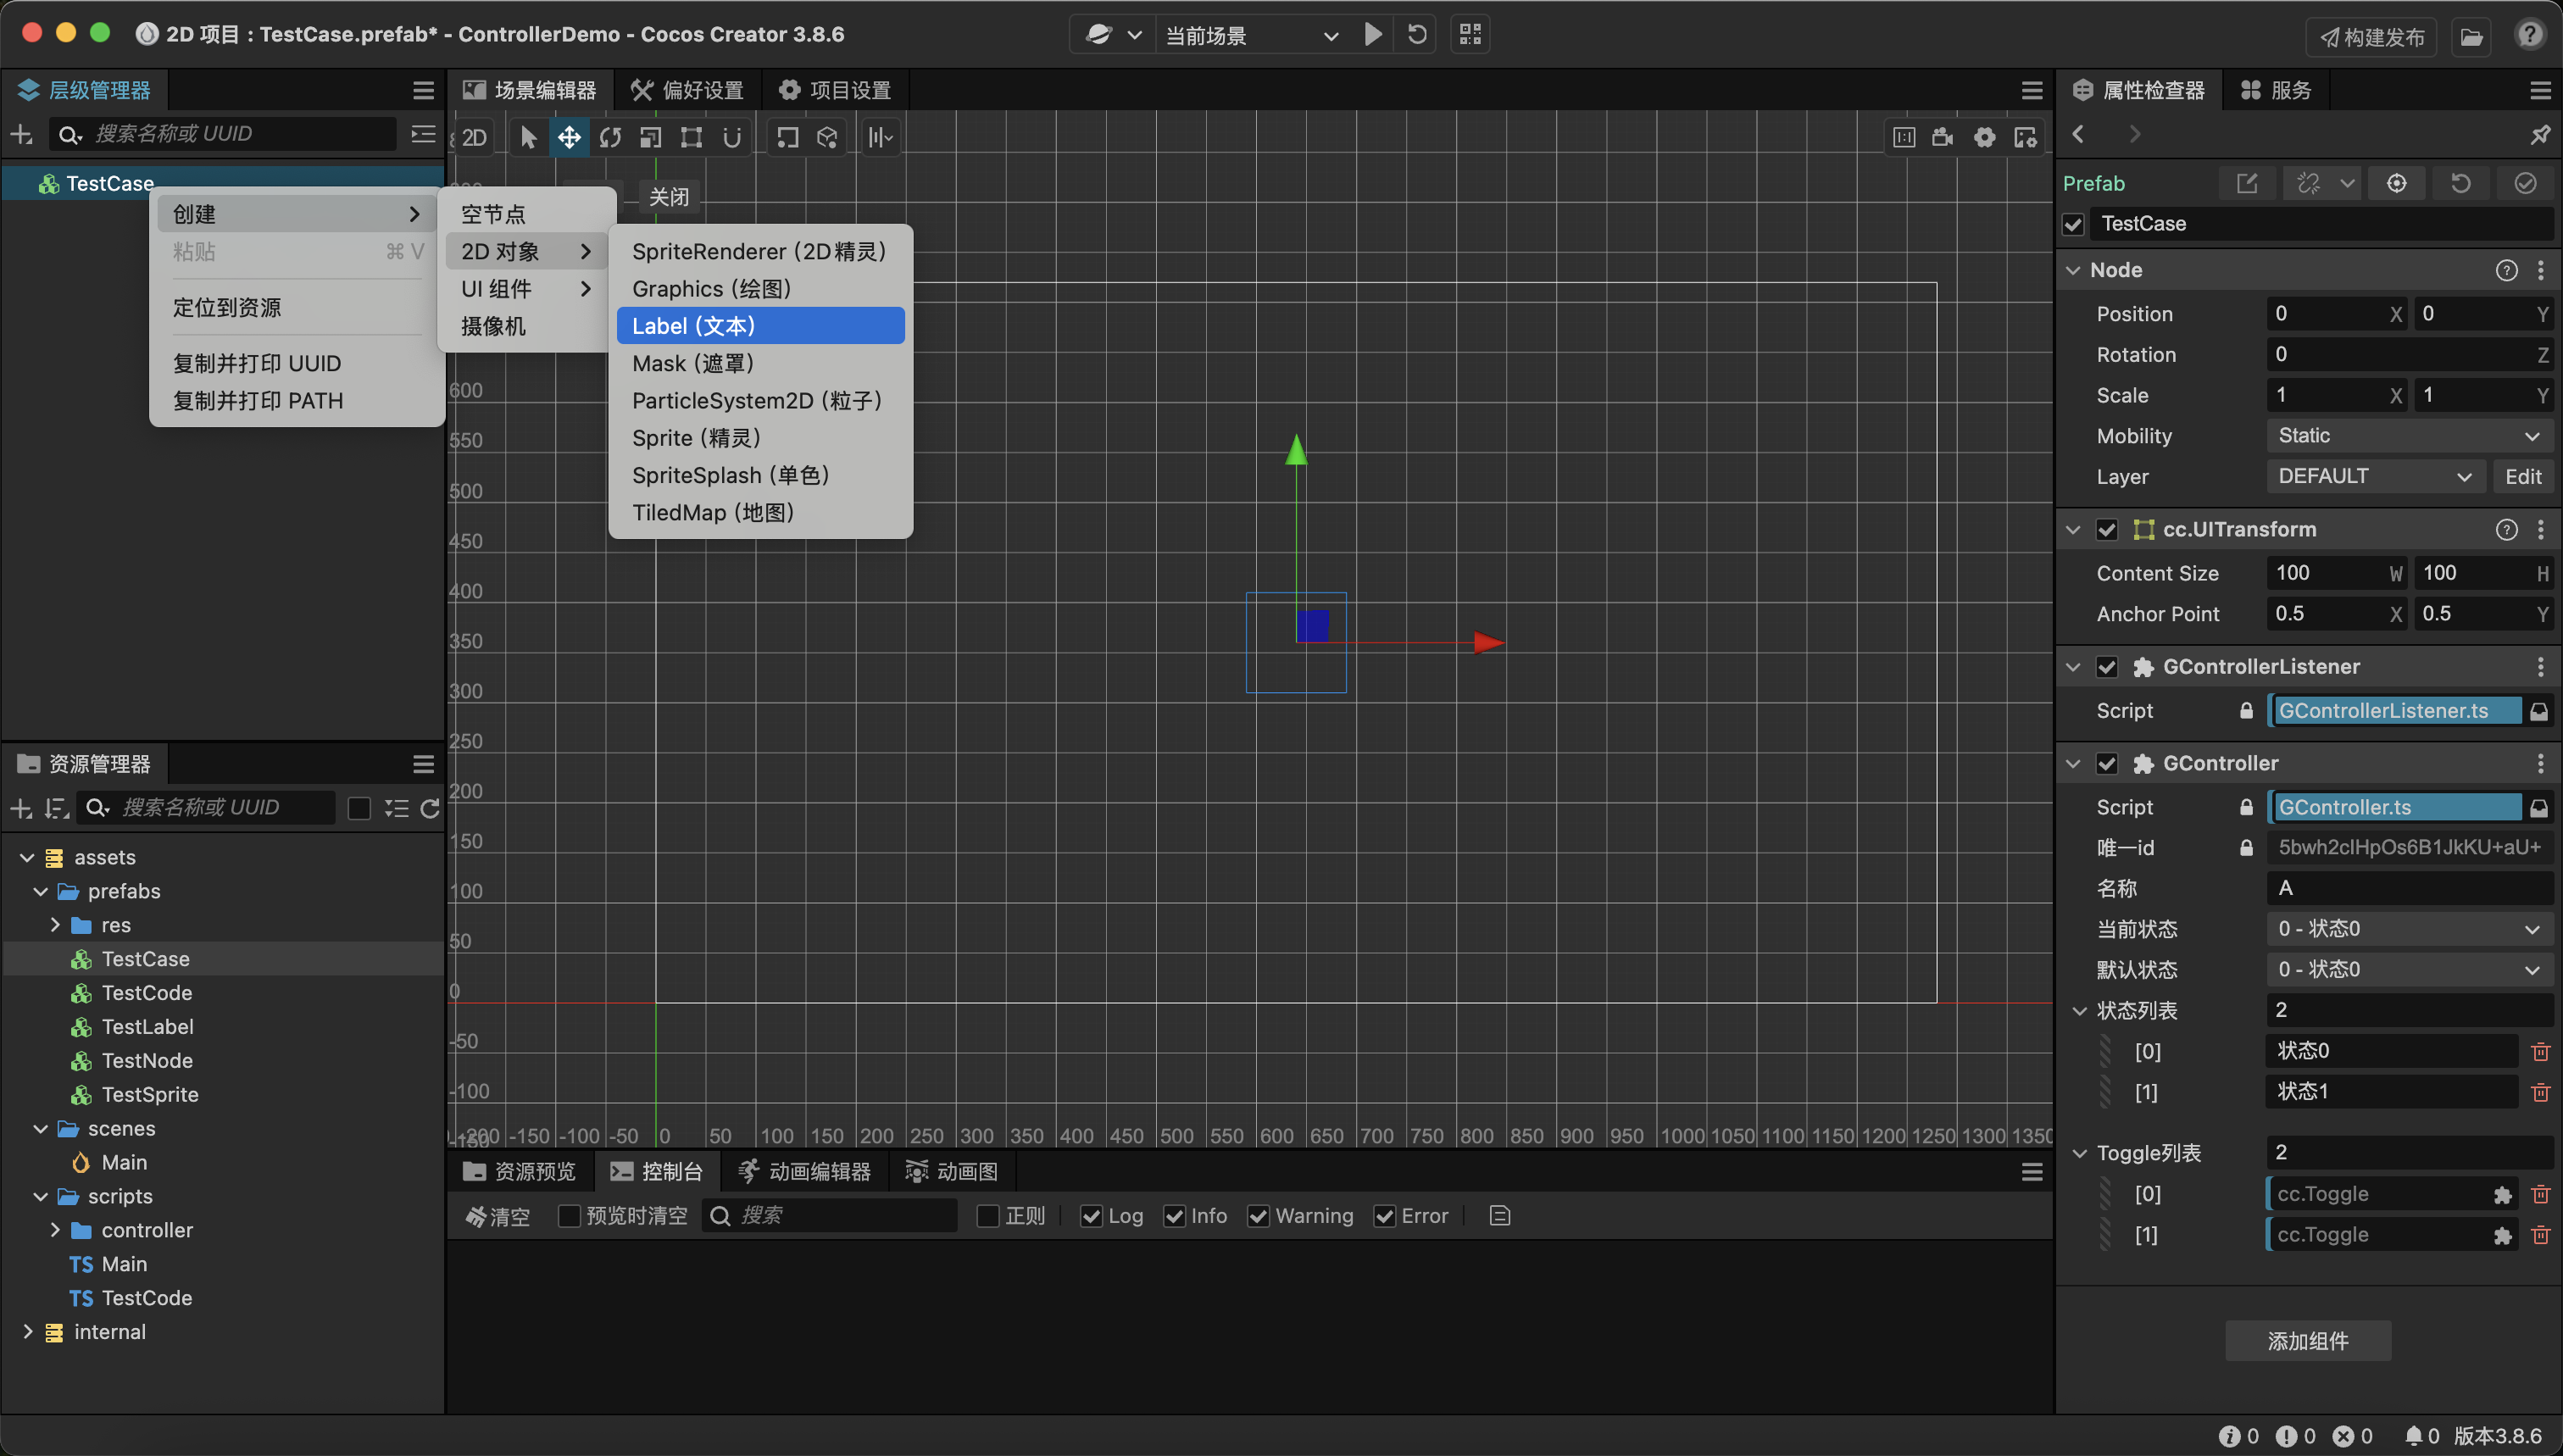
Task: Click the pin icon in inspector panel
Action: 2539,134
